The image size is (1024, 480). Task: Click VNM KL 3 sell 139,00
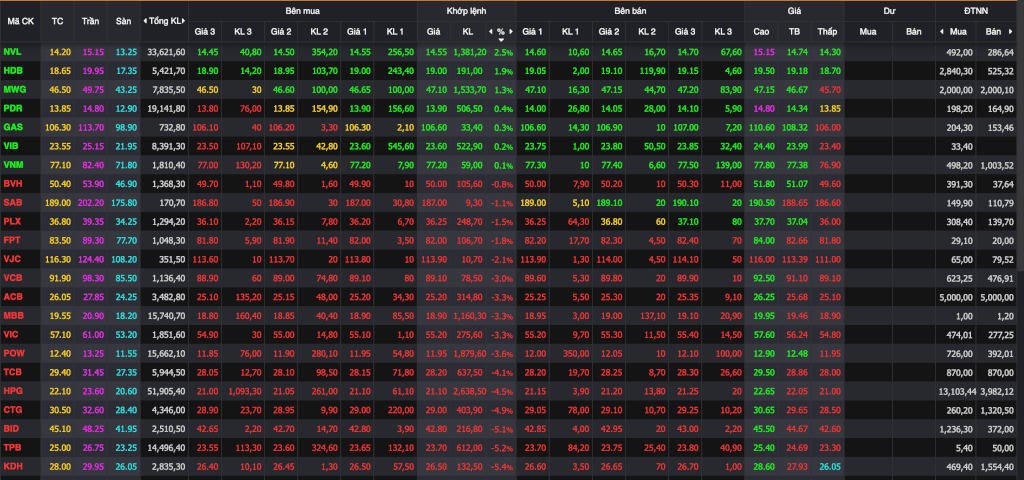tap(728, 165)
